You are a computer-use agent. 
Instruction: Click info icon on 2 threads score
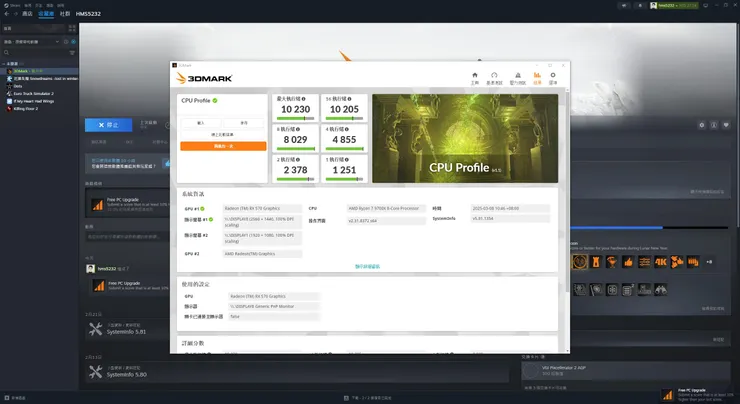click(x=298, y=160)
